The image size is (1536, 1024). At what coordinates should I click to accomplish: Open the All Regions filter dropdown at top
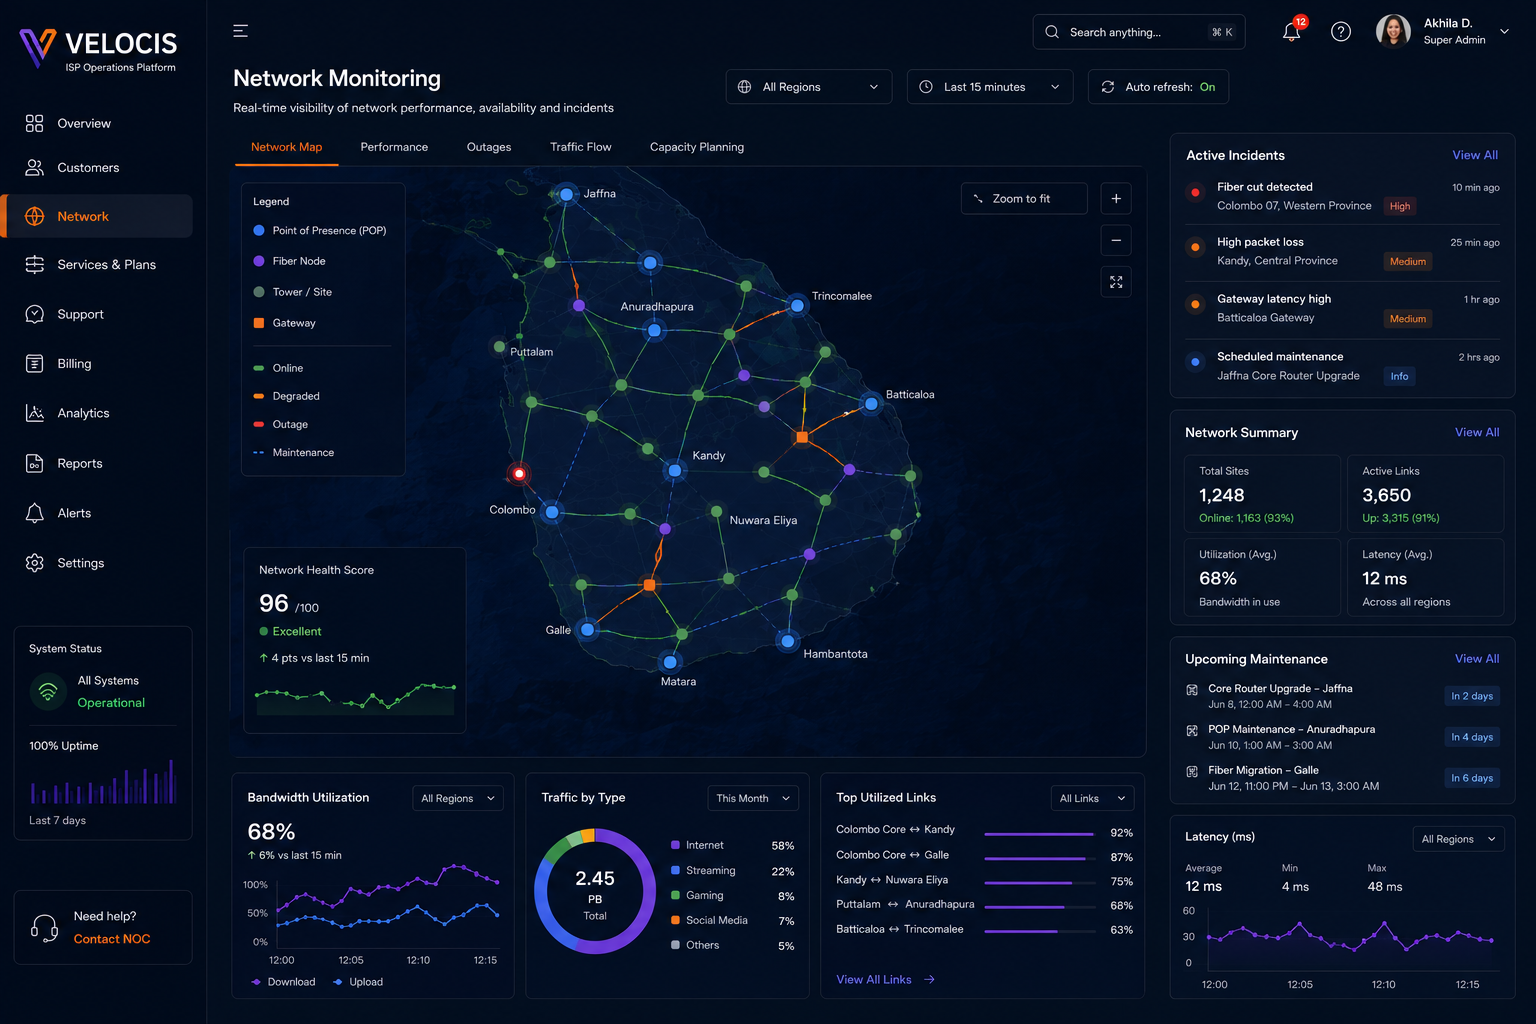808,87
